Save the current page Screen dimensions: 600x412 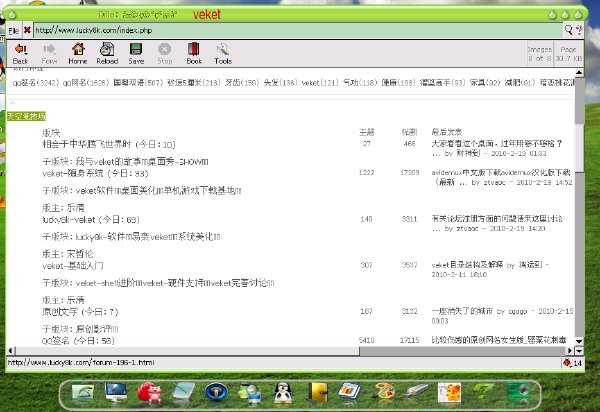(136, 53)
